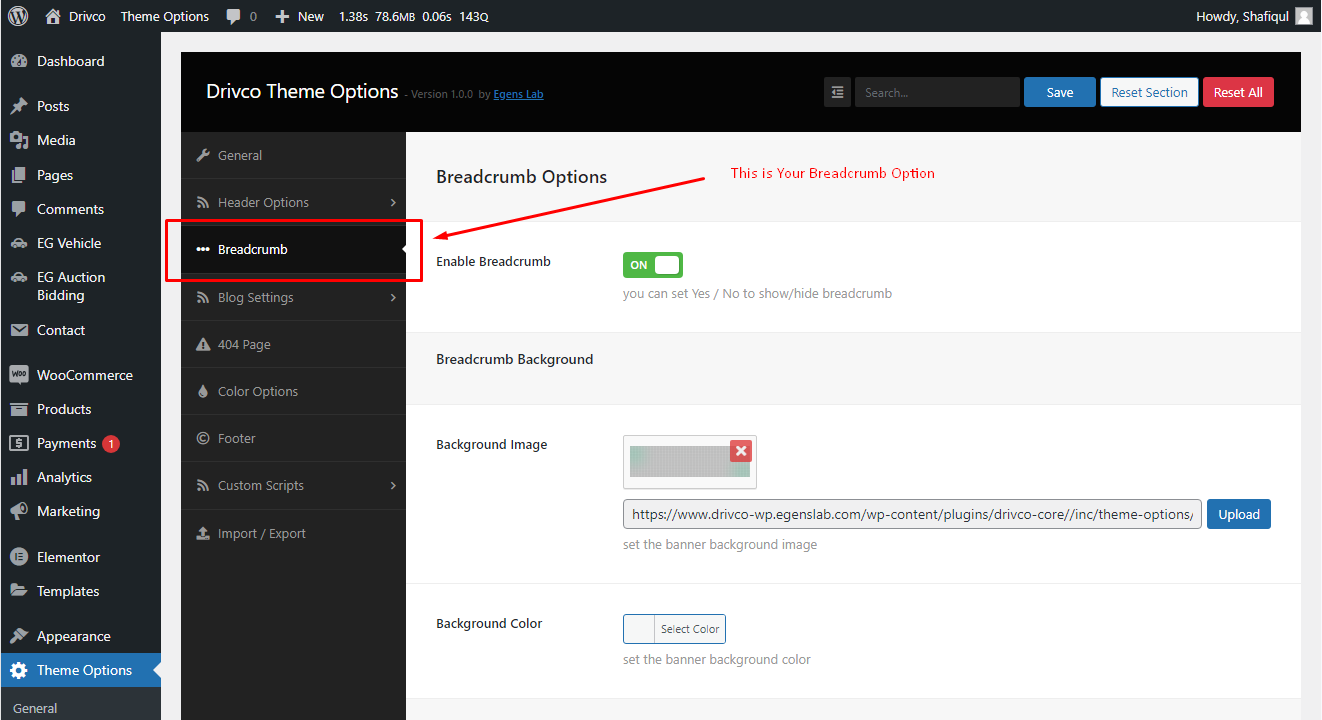The image size is (1322, 720).
Task: Click the expand all sections icon beside search
Action: click(x=837, y=92)
